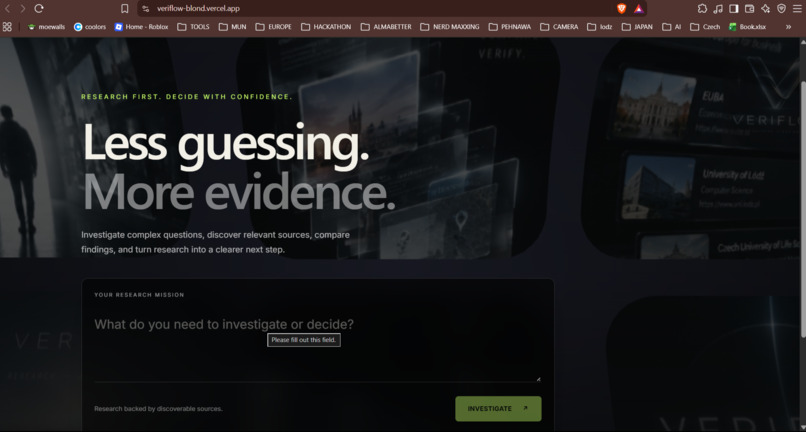Open the Book.xlsx bookmark
The height and width of the screenshot is (432, 806).
point(747,27)
